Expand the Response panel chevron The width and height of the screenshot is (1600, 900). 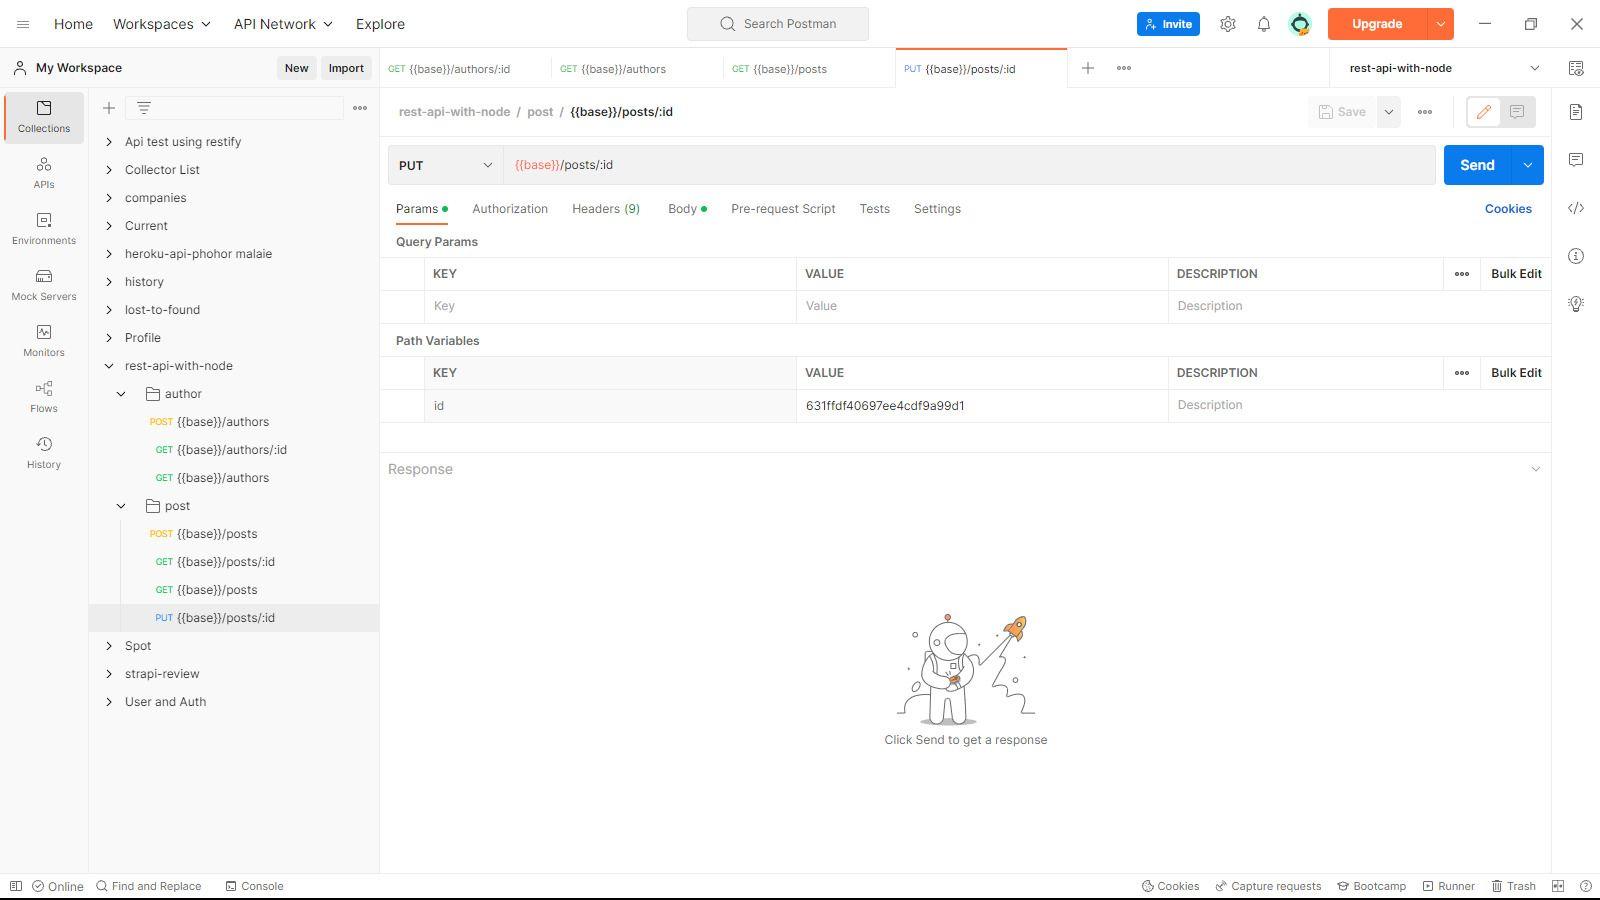(1536, 469)
